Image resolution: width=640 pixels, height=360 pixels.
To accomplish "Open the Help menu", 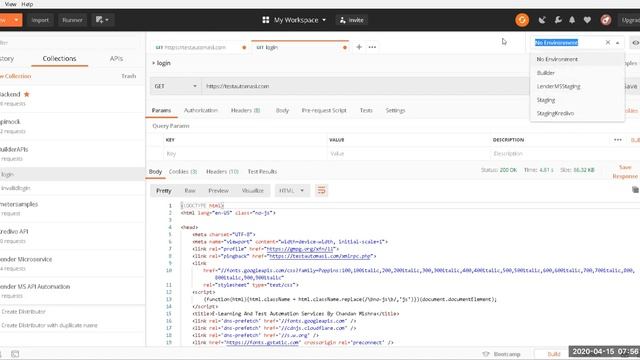I will click(x=27, y=4).
